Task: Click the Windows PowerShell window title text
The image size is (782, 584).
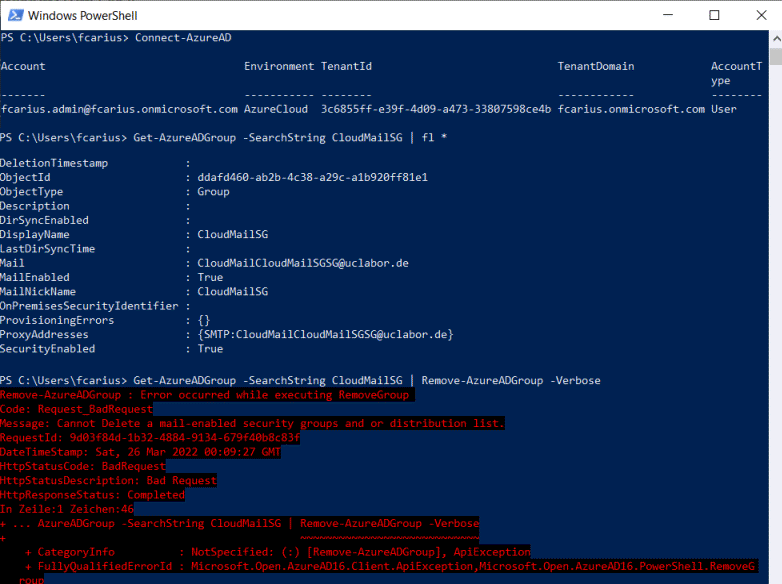Action: [82, 15]
